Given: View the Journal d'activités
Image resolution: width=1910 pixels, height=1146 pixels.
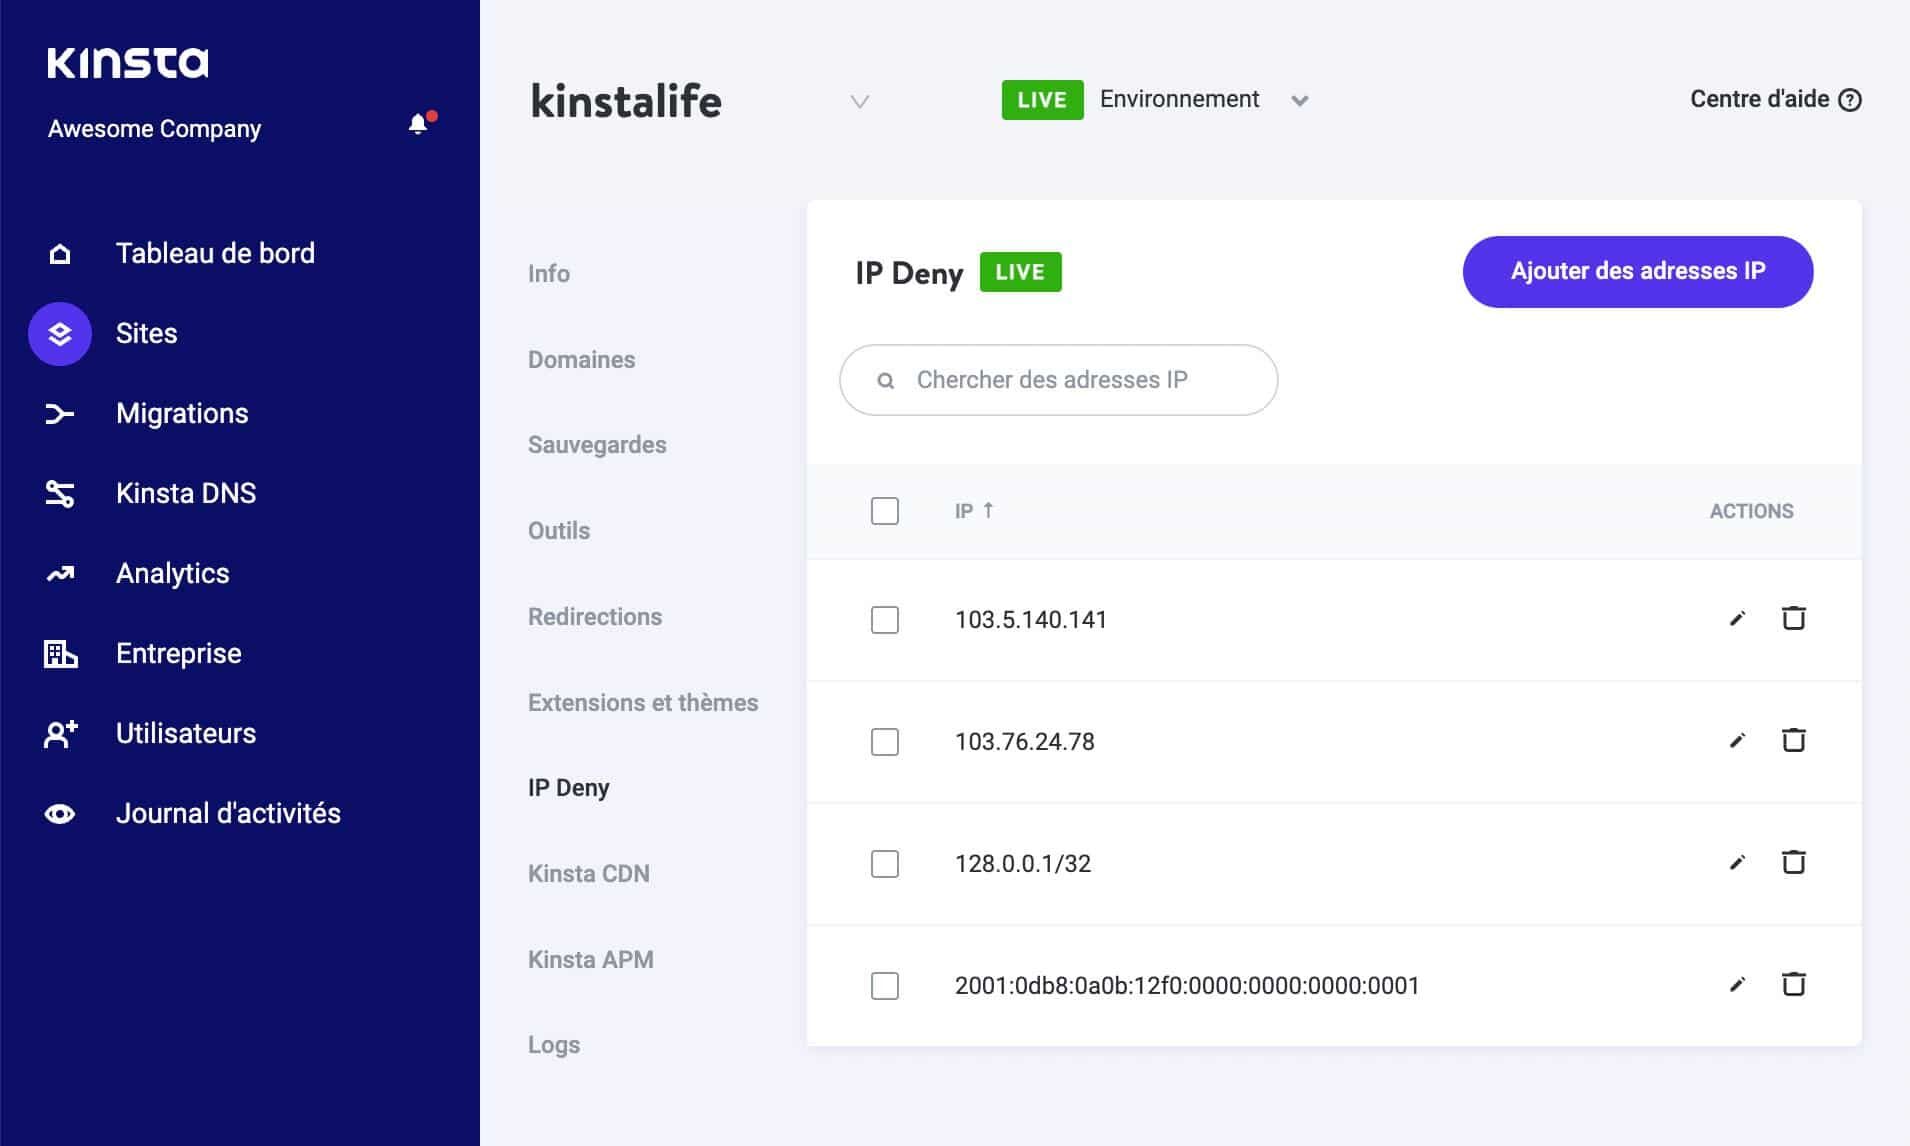Looking at the screenshot, I should point(227,813).
